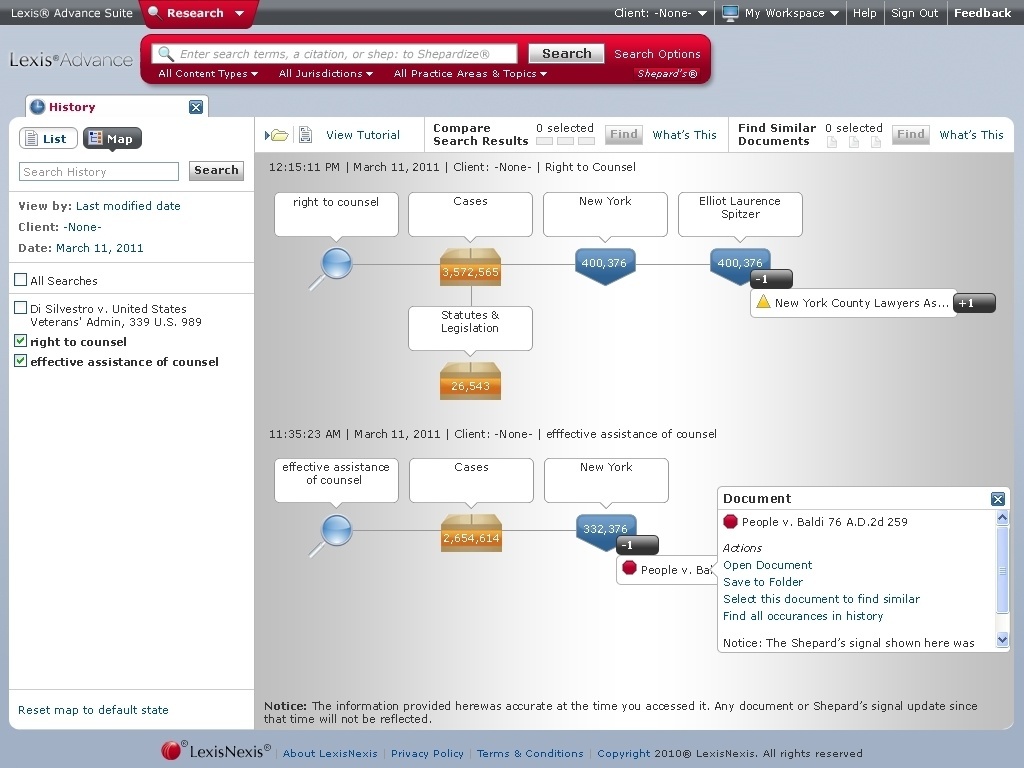1024x768 pixels.
Task: Click the main search terms input field
Action: [x=334, y=54]
